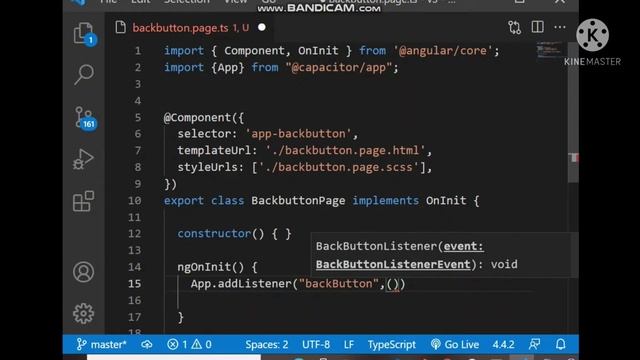Click line number 10 in the gutter
This screenshot has height=360, width=640.
(x=134, y=200)
